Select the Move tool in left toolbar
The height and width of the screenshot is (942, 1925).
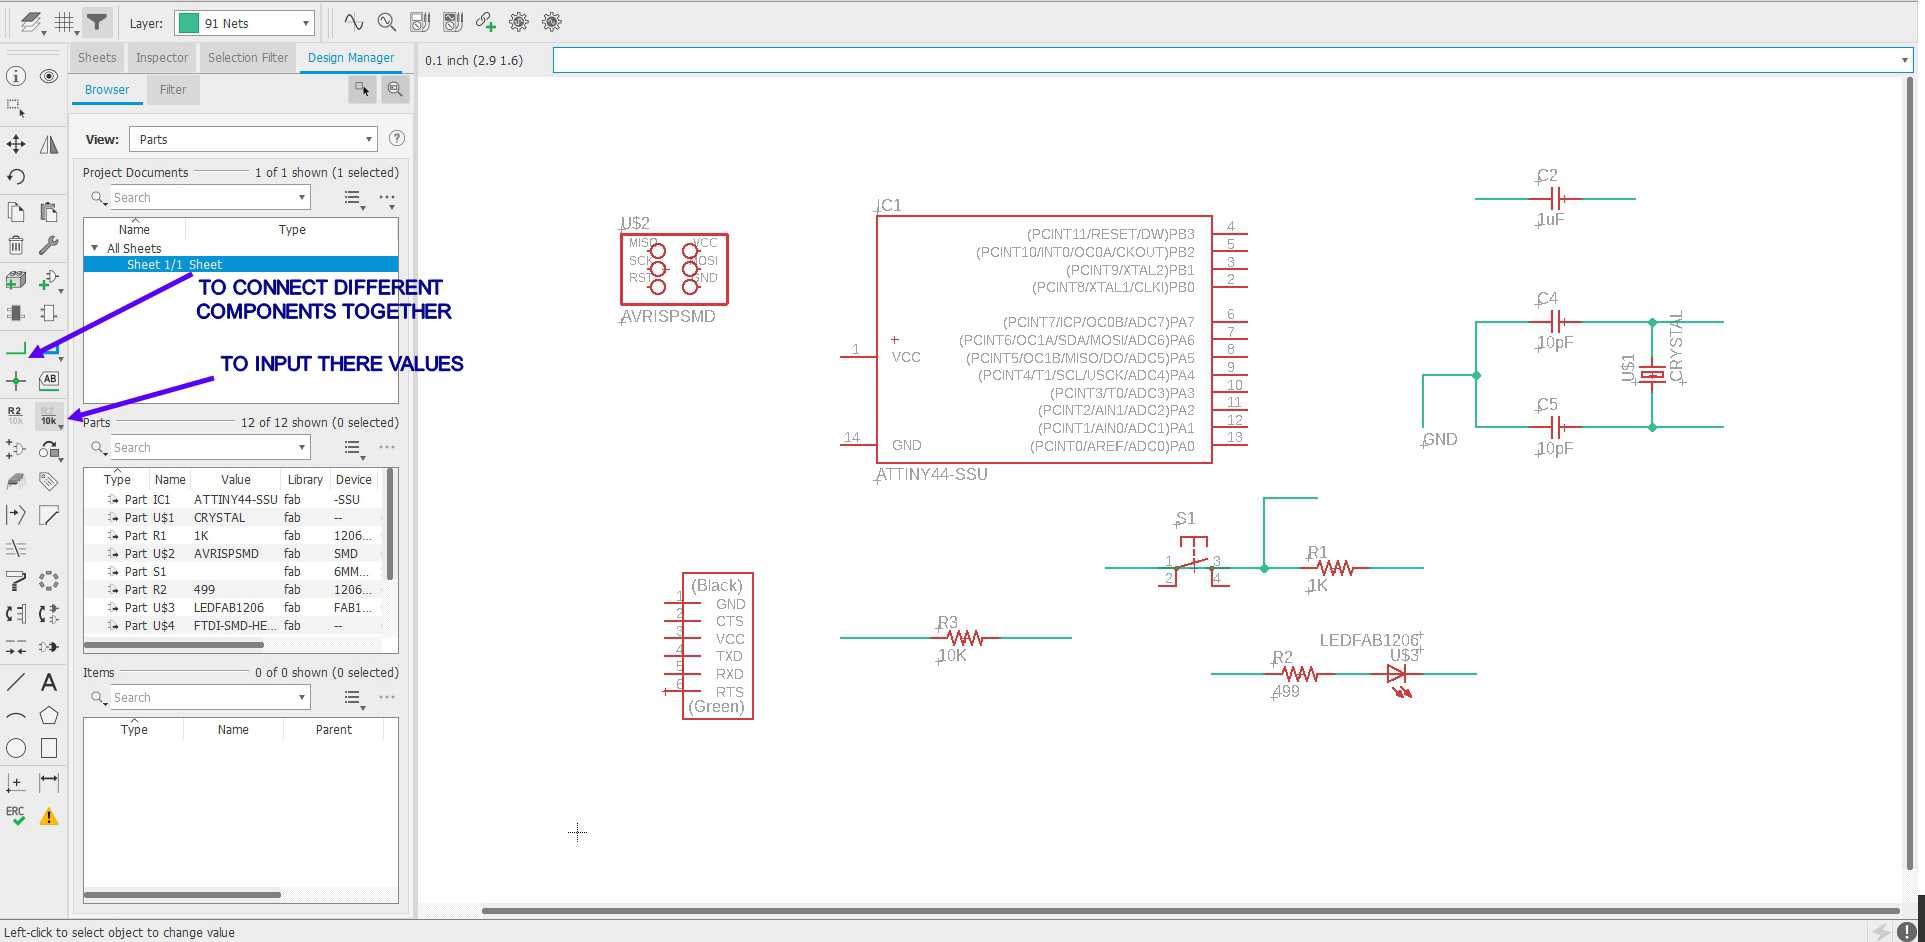15,144
